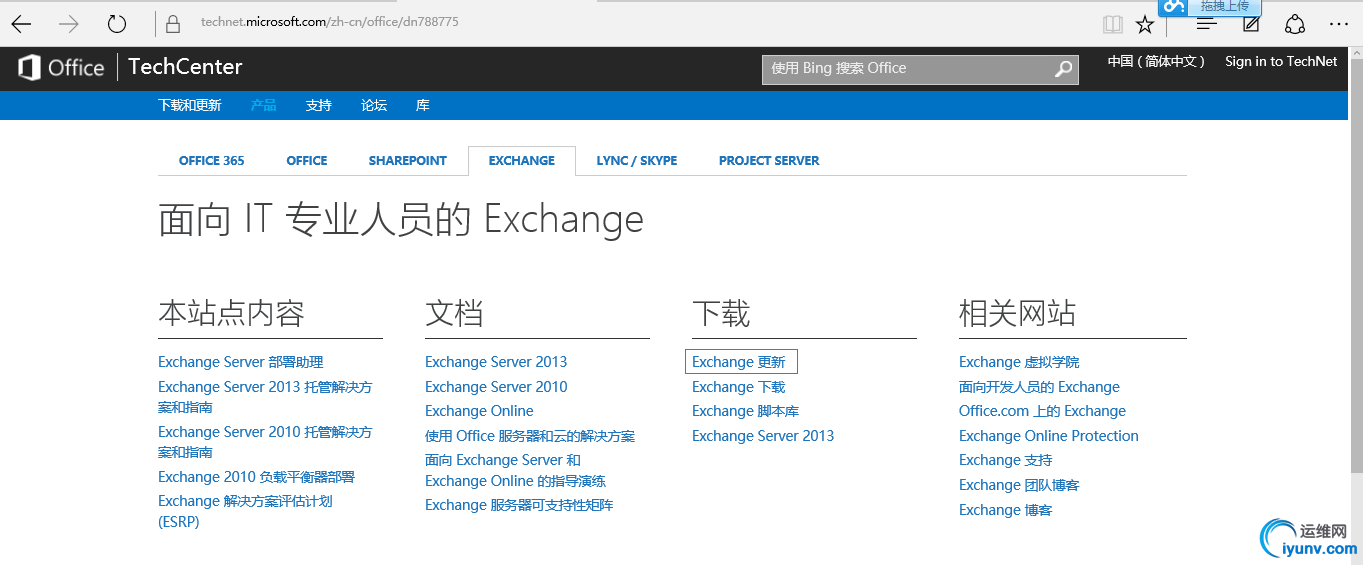The height and width of the screenshot is (565, 1363).
Task: Go forward with the browser forward arrow
Action: tap(69, 23)
